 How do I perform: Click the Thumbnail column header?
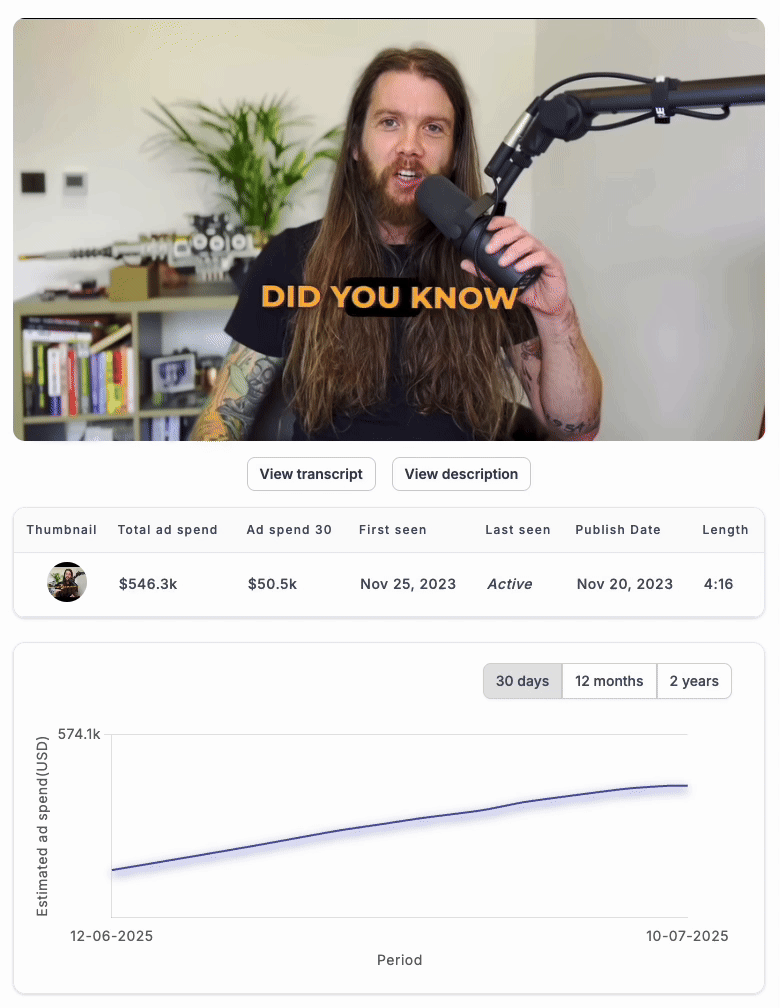(x=61, y=530)
